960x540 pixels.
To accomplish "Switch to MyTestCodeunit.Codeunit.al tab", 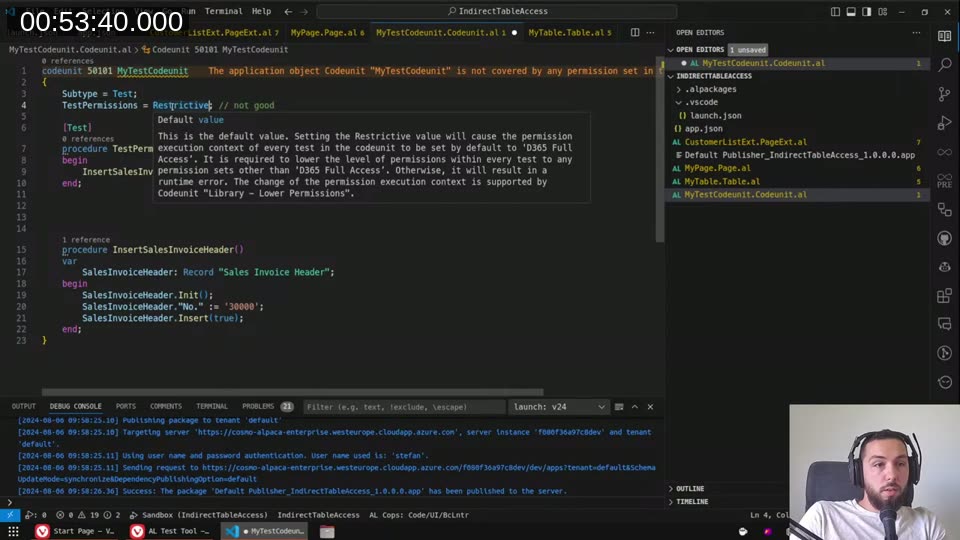I will [445, 32].
